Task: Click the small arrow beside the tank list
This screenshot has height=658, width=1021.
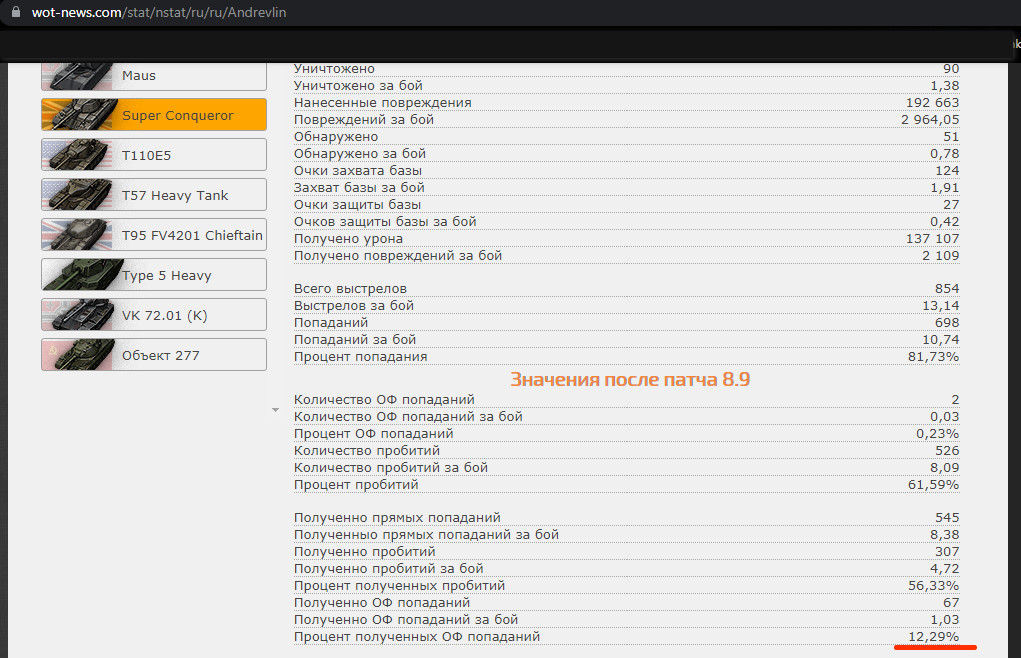Action: point(275,410)
